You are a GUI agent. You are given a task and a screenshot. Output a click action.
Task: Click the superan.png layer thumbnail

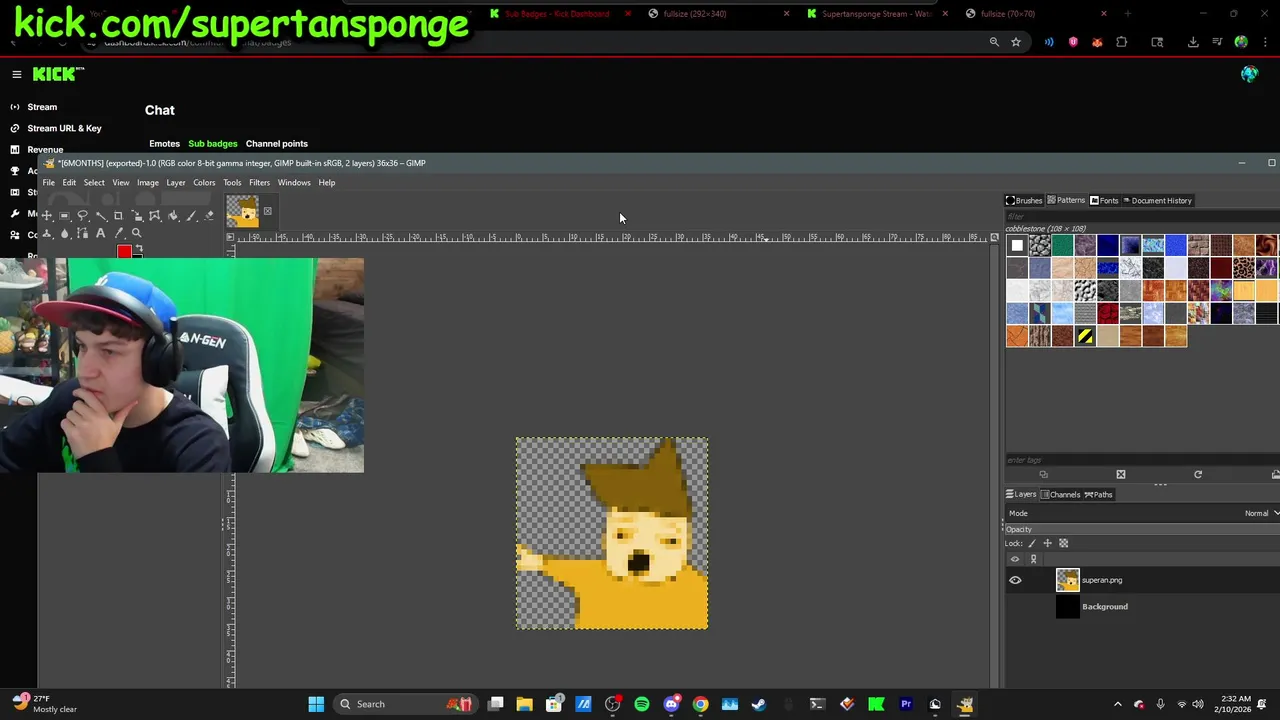click(1067, 580)
